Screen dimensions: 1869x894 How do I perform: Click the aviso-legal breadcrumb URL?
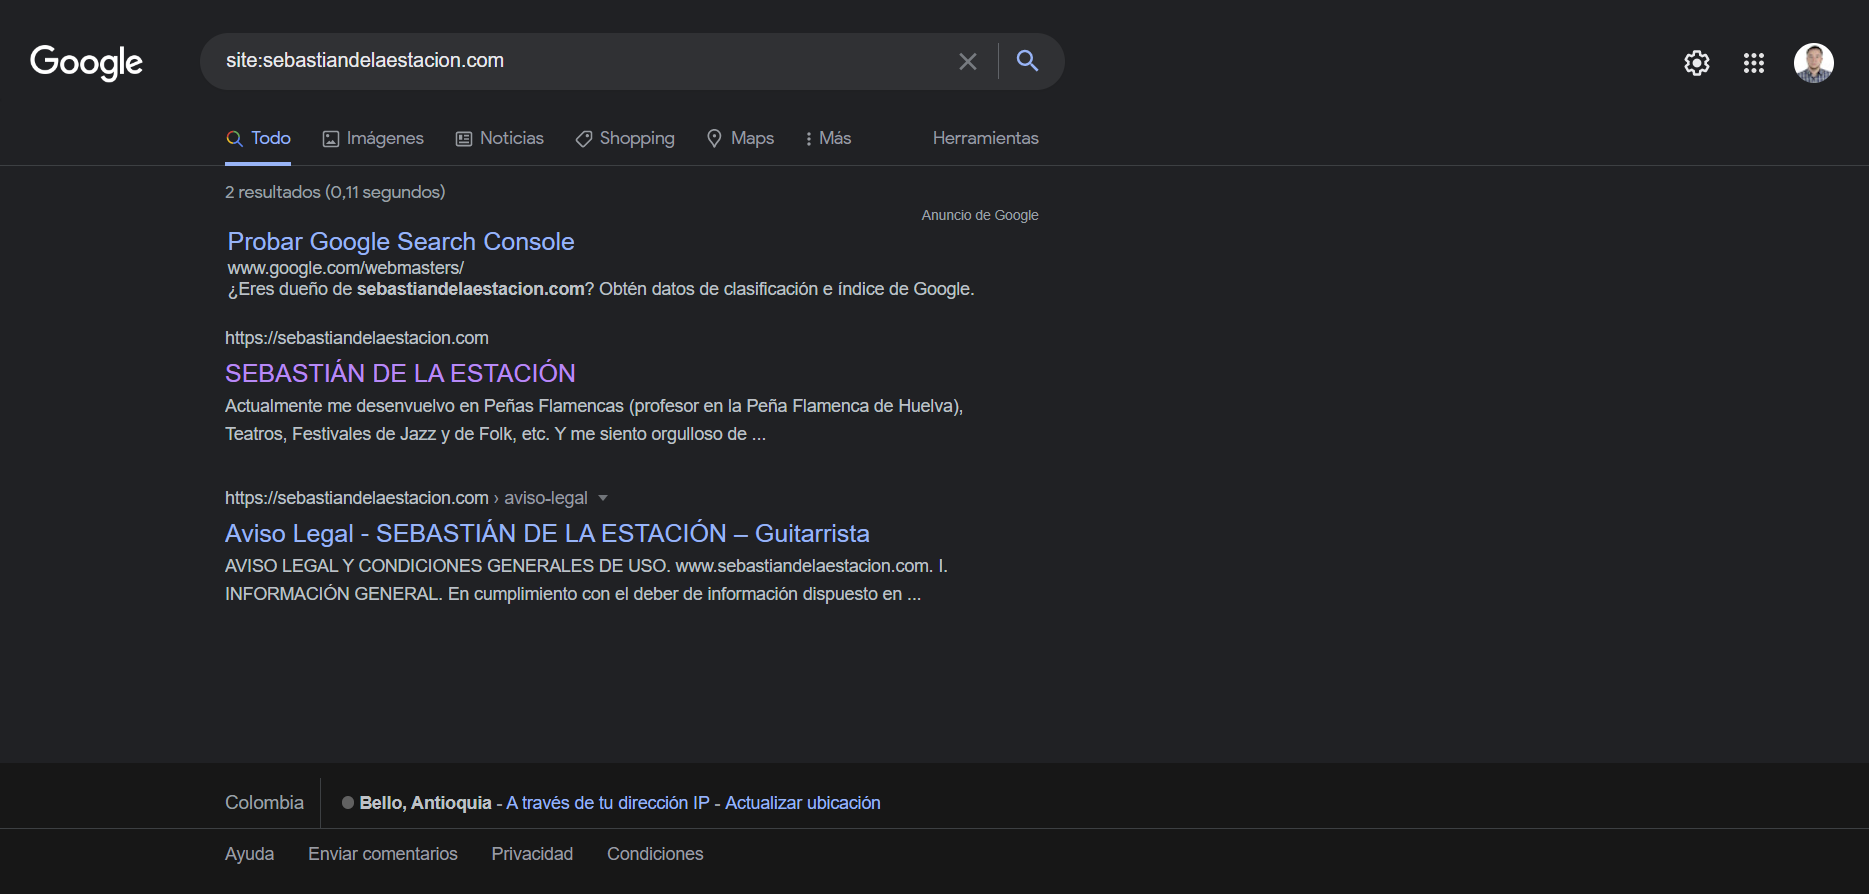(406, 498)
